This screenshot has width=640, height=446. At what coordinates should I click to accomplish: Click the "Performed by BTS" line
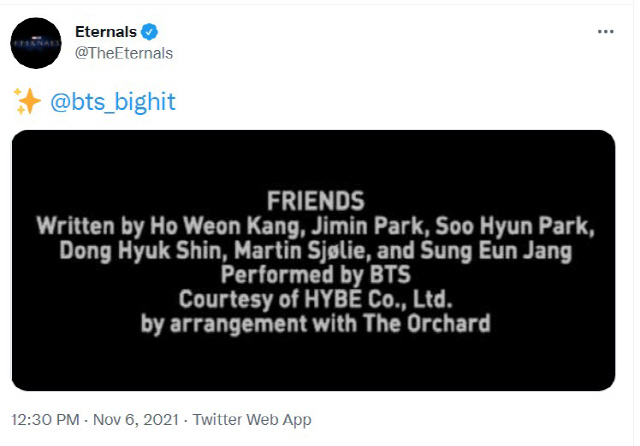point(315,274)
